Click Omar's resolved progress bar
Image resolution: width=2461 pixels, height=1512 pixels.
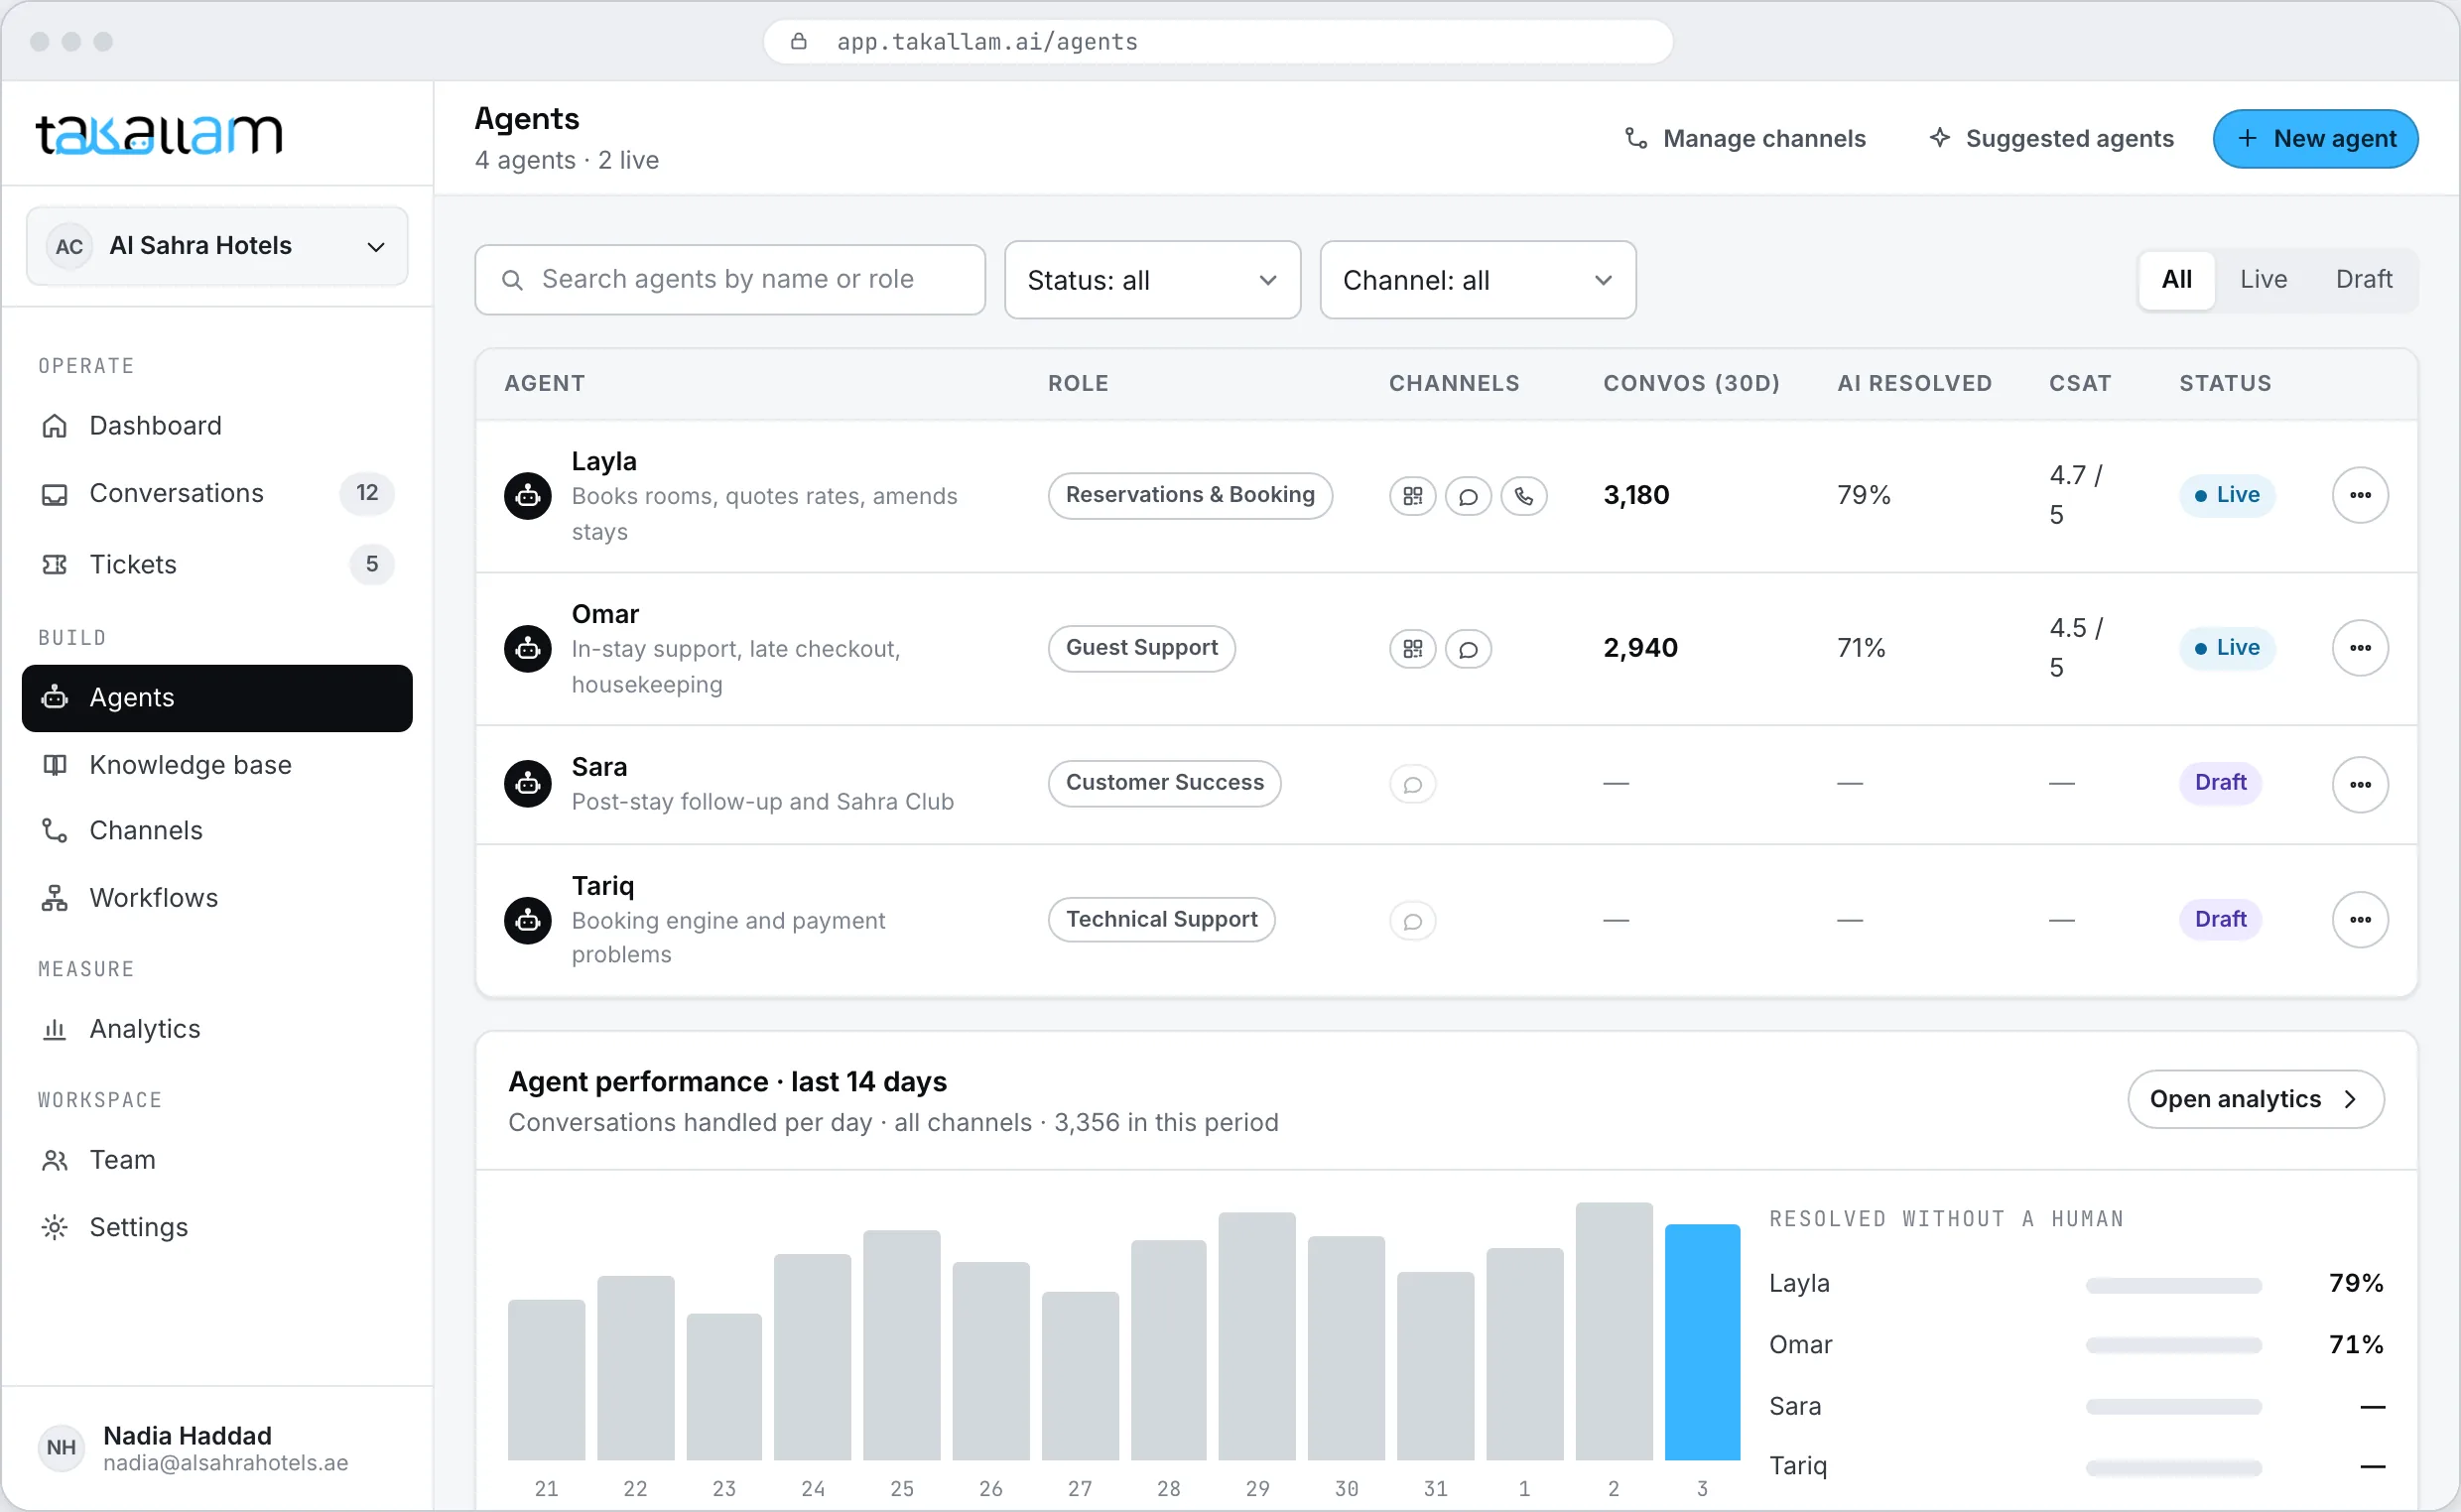tap(2173, 1346)
